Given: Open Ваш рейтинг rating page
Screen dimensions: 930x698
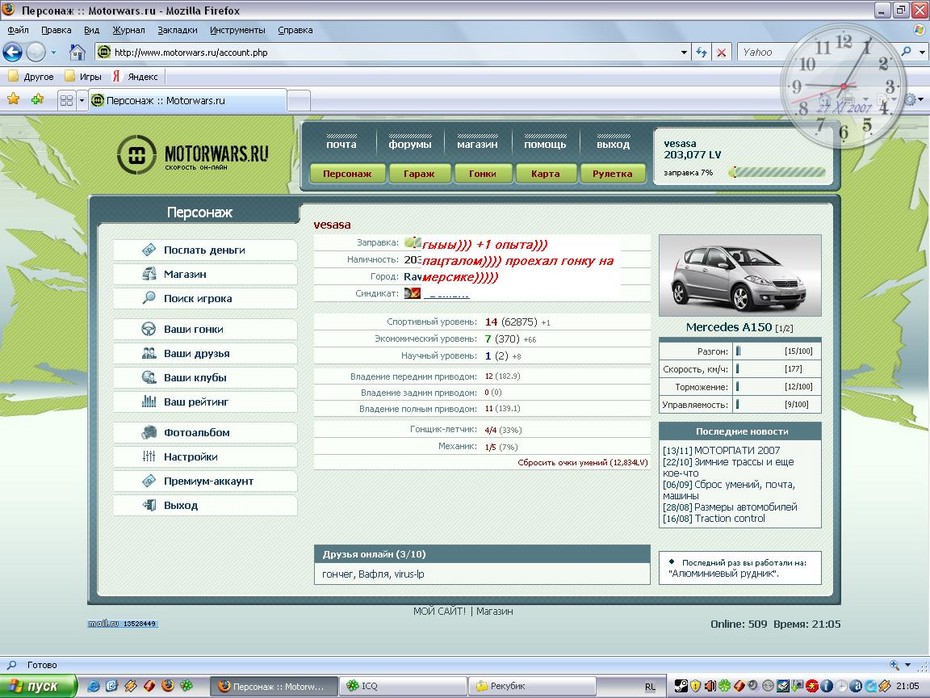Looking at the screenshot, I should click(205, 402).
